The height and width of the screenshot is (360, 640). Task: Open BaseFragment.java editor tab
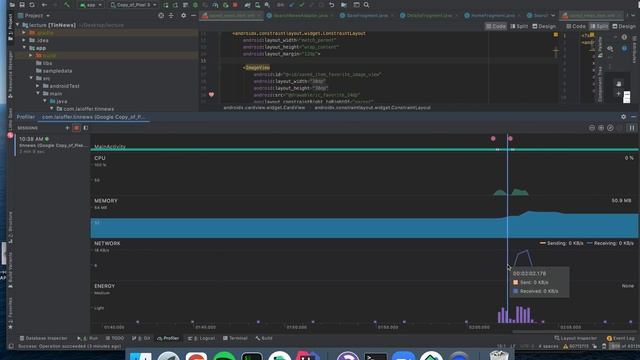(366, 16)
